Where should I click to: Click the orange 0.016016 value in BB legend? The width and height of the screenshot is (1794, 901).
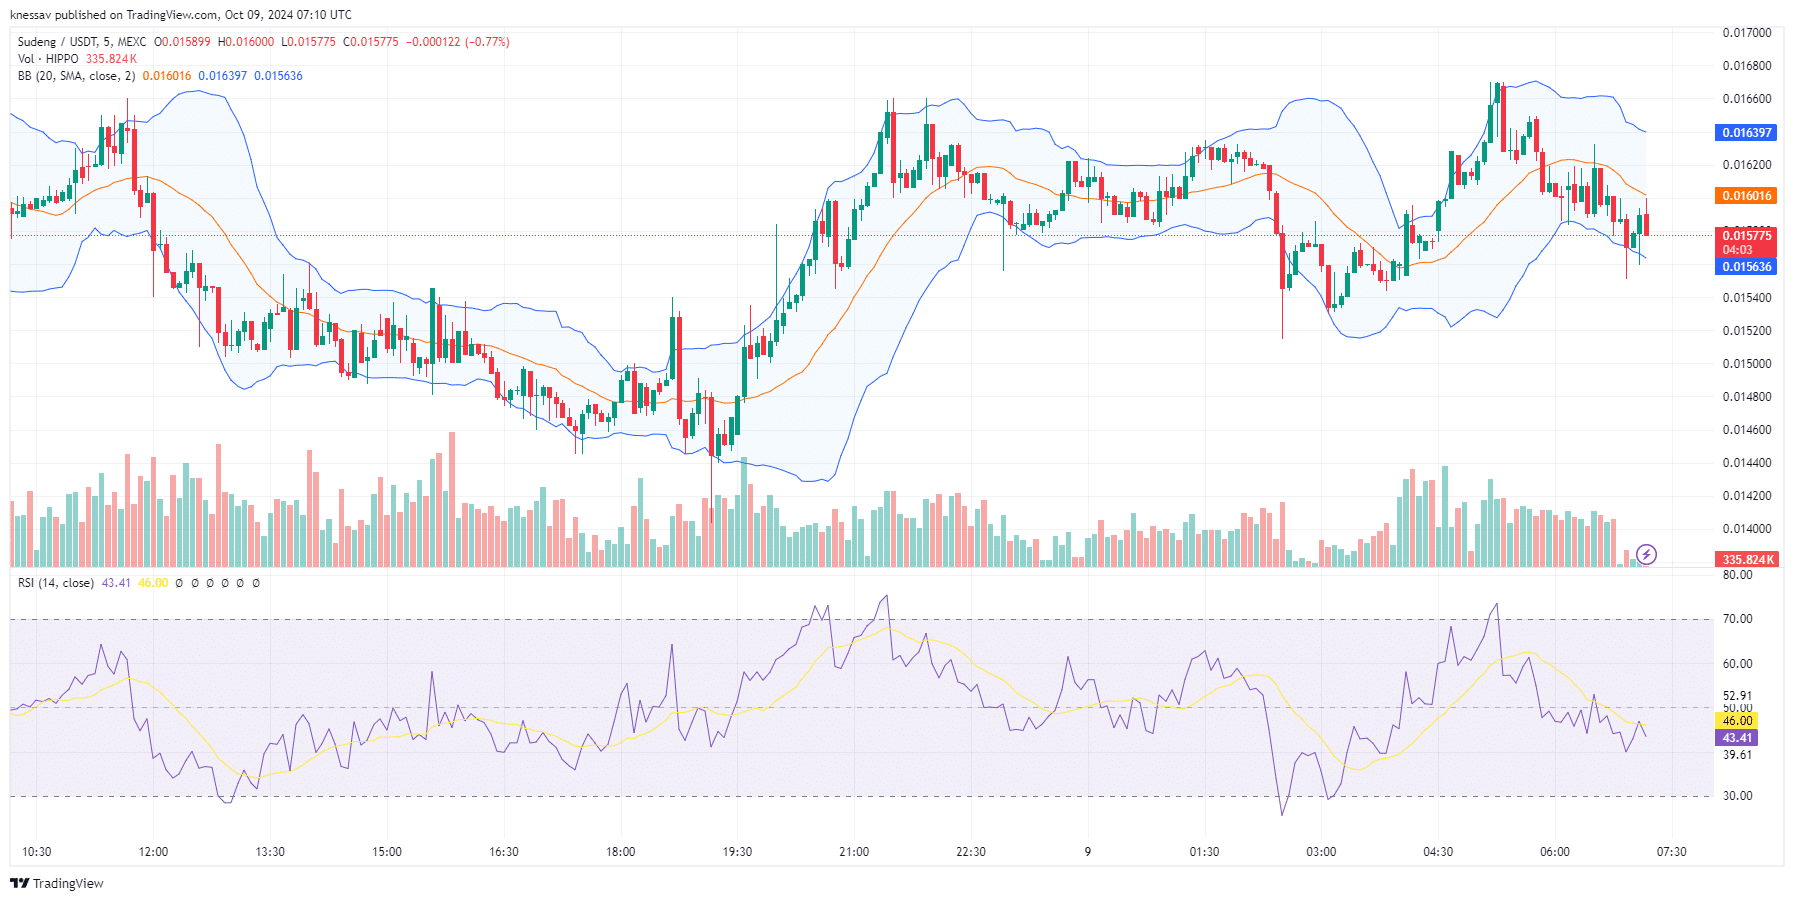click(x=167, y=76)
